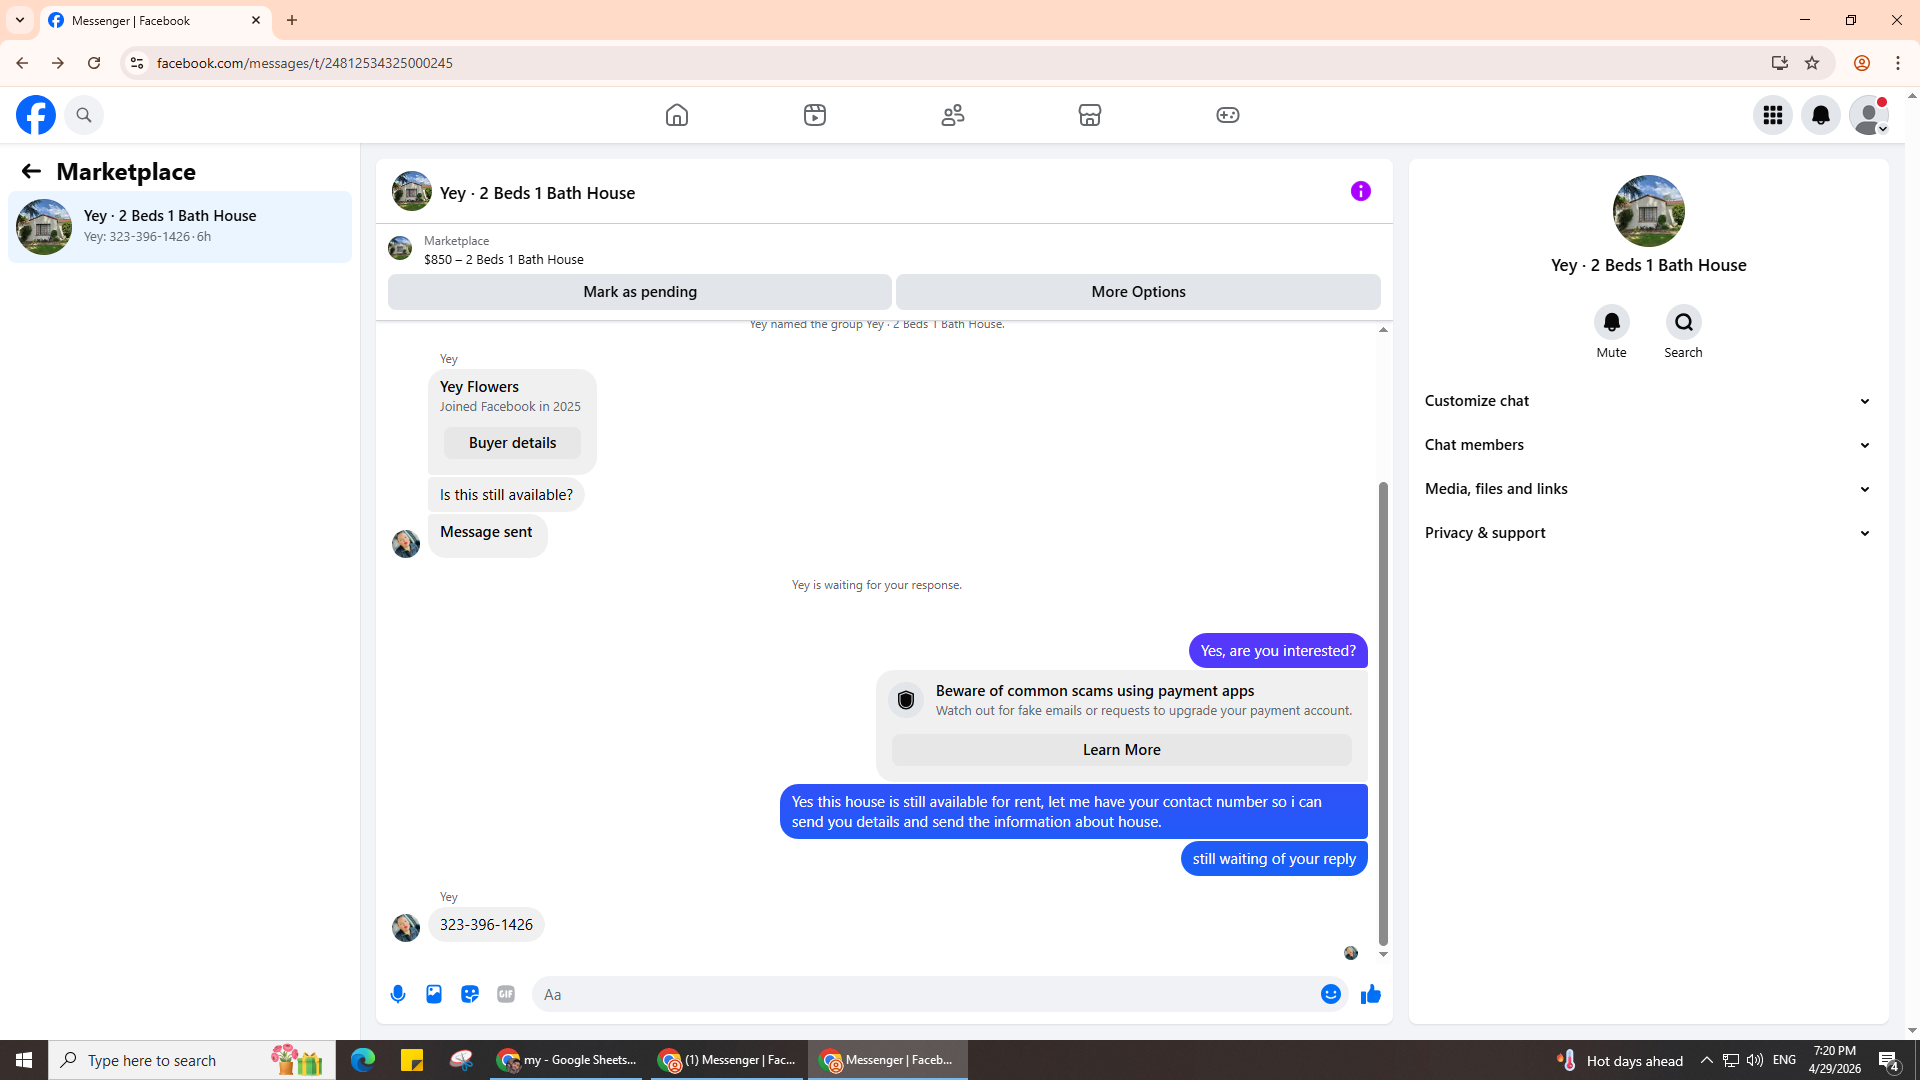Viewport: 1920px width, 1080px height.
Task: Click the voice clip microphone icon
Action: coord(398,994)
